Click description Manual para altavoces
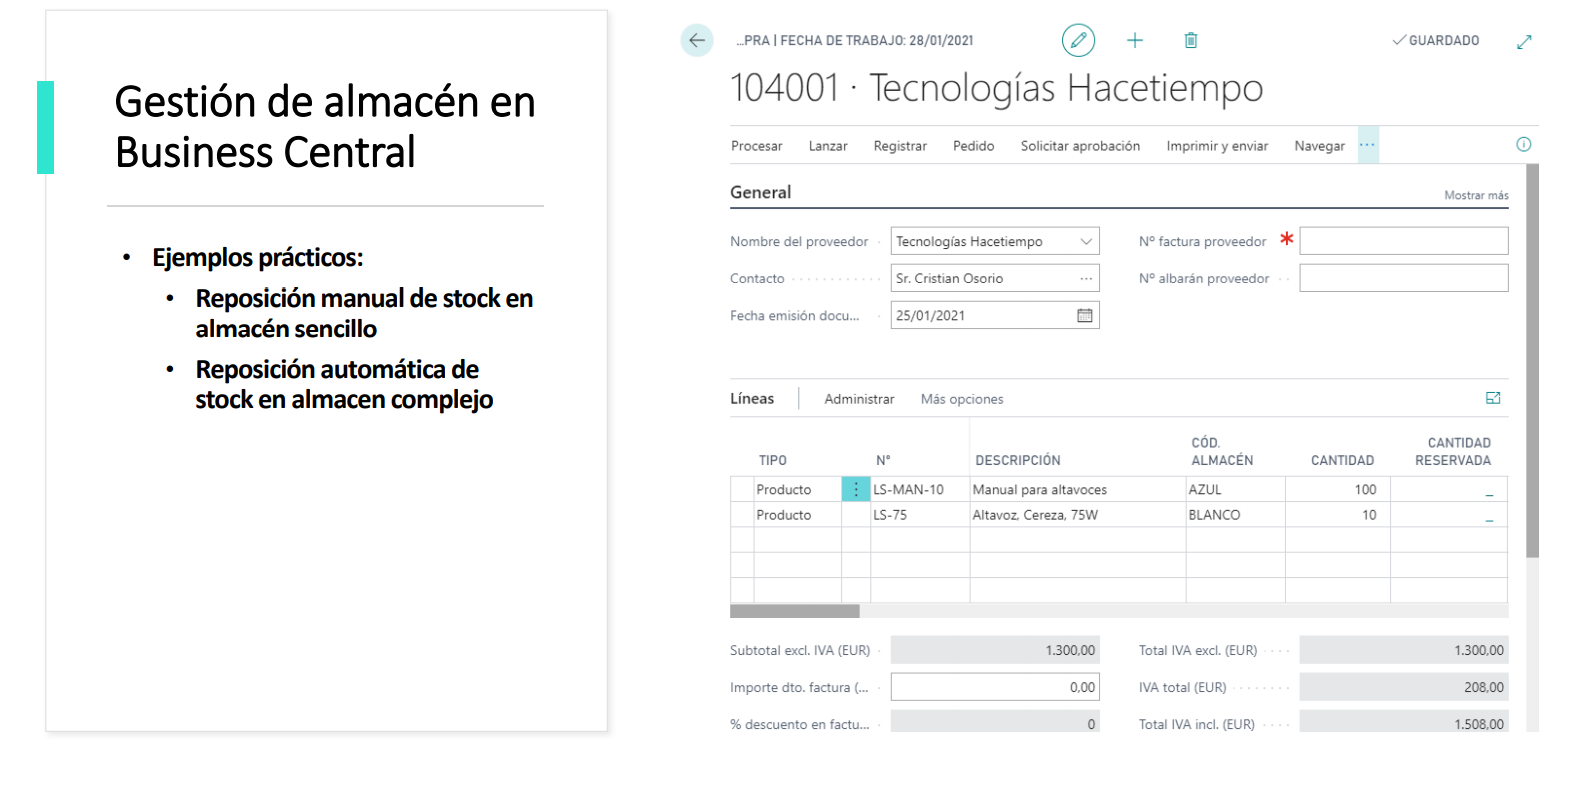Image resolution: width=1581 pixels, height=802 pixels. coord(1077,489)
